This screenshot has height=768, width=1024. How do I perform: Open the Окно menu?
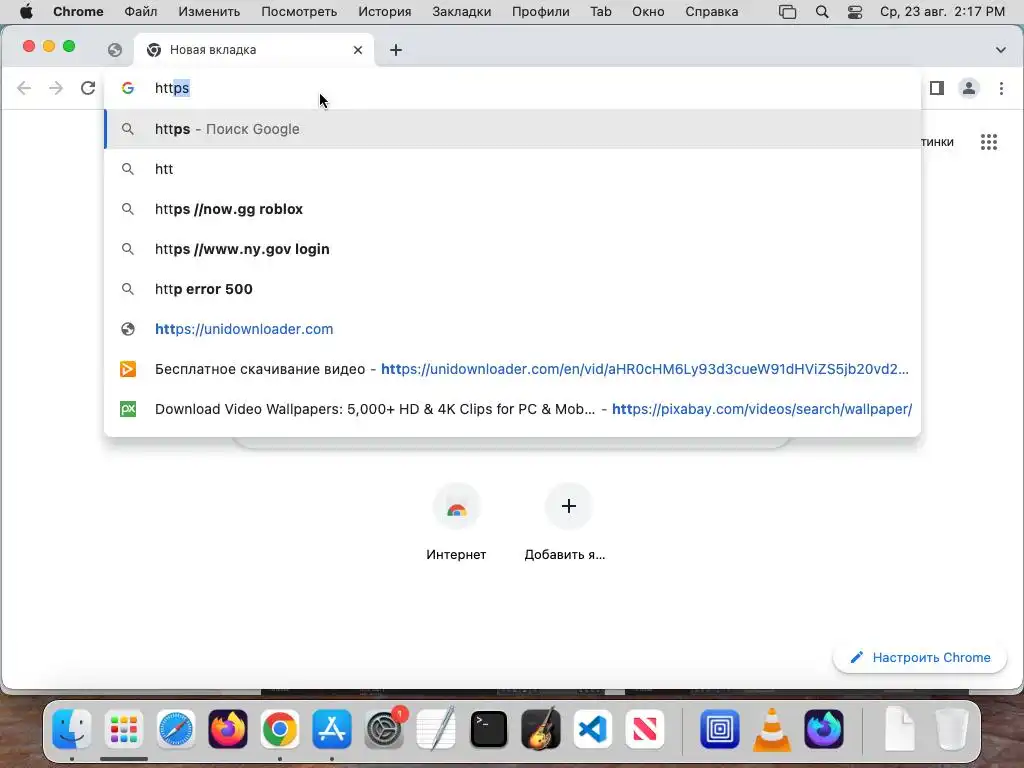pos(648,12)
